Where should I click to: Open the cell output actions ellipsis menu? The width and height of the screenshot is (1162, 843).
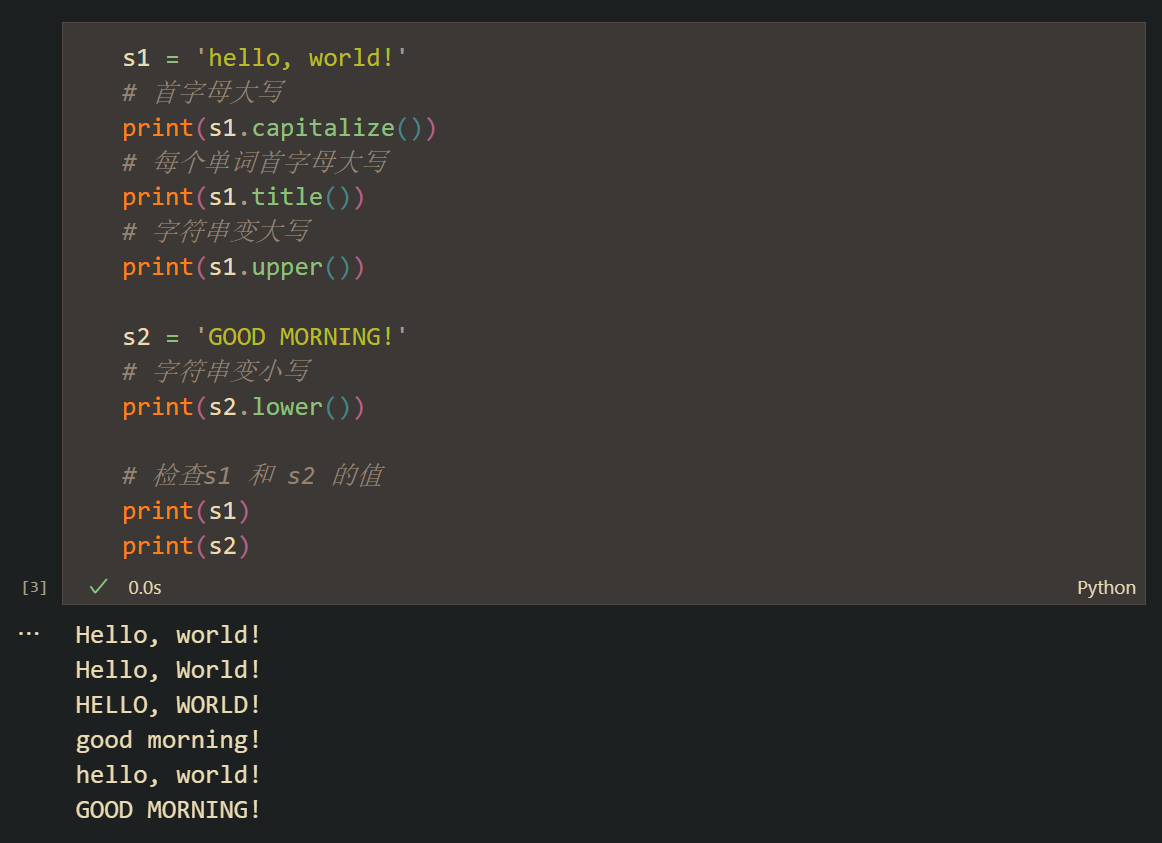[x=28, y=634]
